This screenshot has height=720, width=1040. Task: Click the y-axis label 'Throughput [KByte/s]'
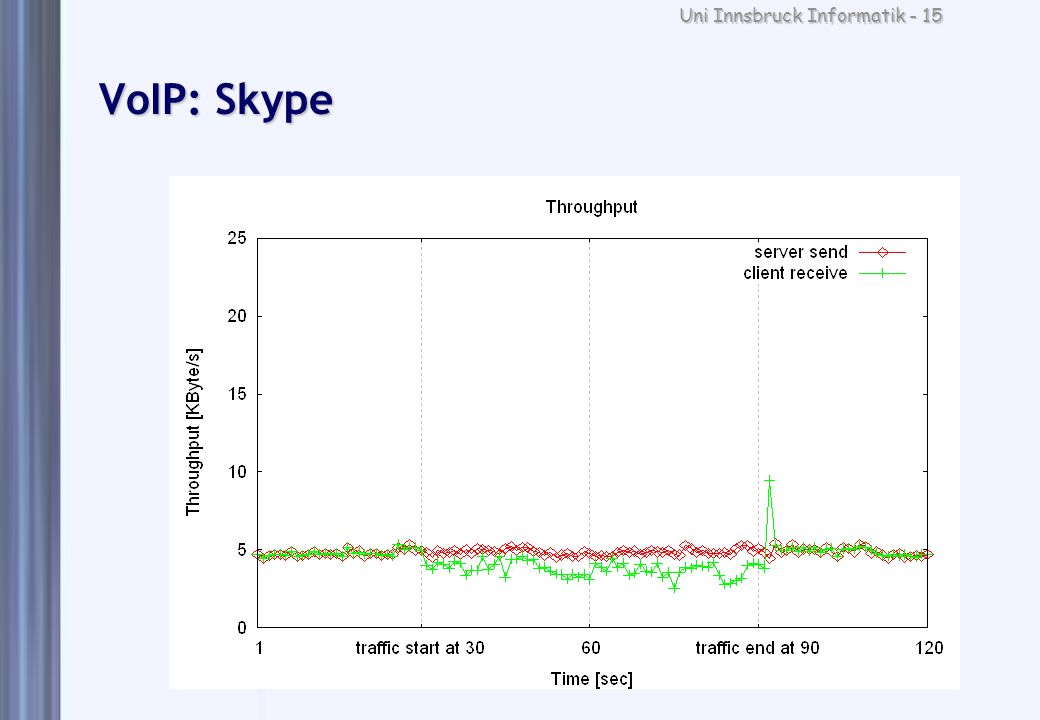[x=193, y=432]
